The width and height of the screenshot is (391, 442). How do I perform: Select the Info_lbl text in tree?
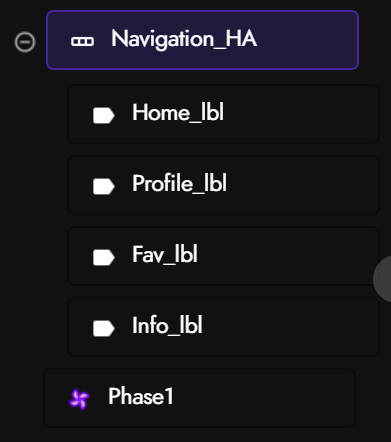point(167,325)
